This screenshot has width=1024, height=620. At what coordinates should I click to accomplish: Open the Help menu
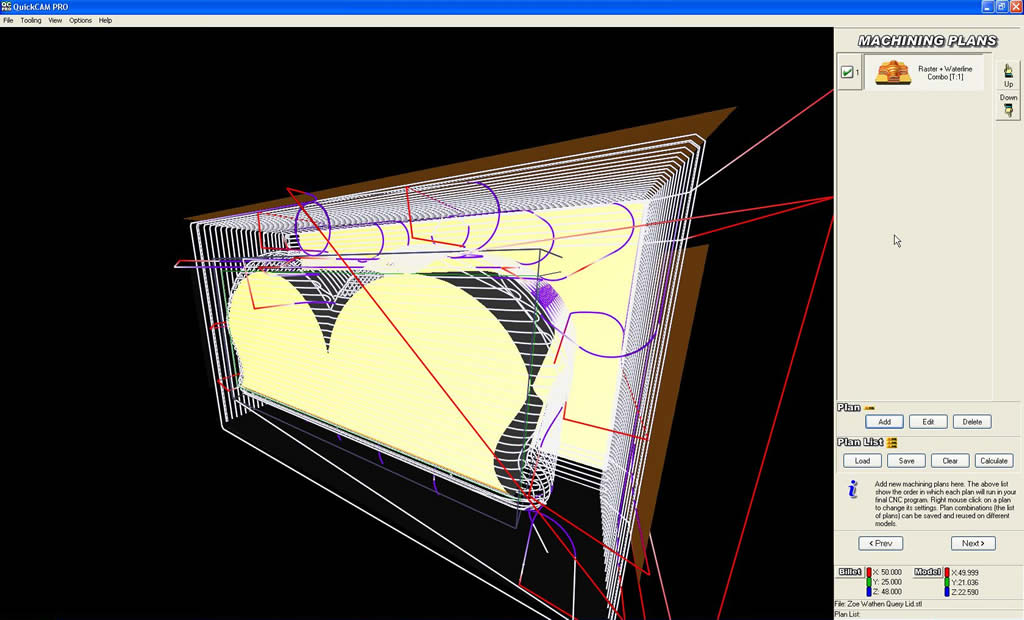[x=105, y=20]
